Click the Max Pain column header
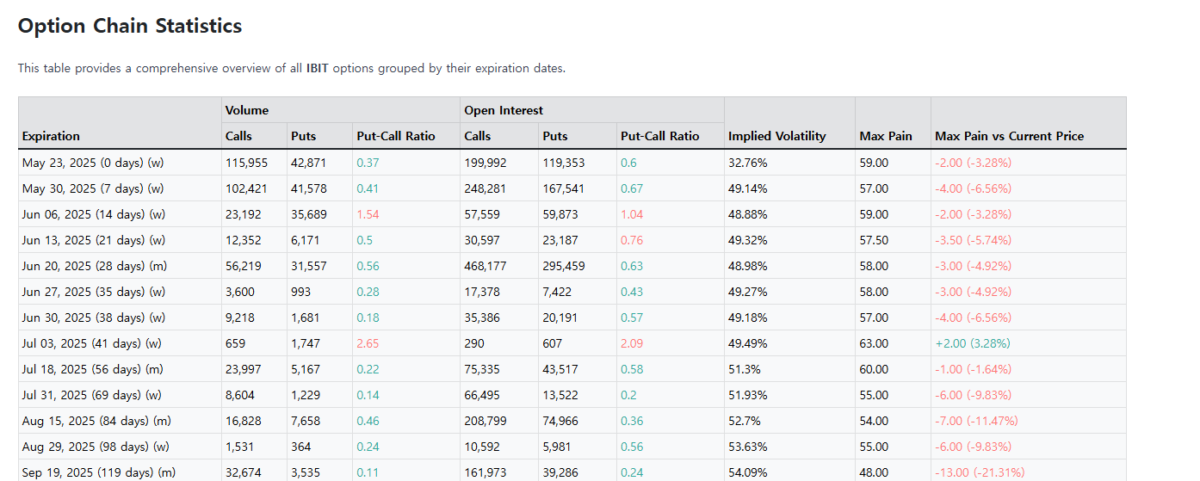Image resolution: width=1200 pixels, height=481 pixels. point(886,136)
